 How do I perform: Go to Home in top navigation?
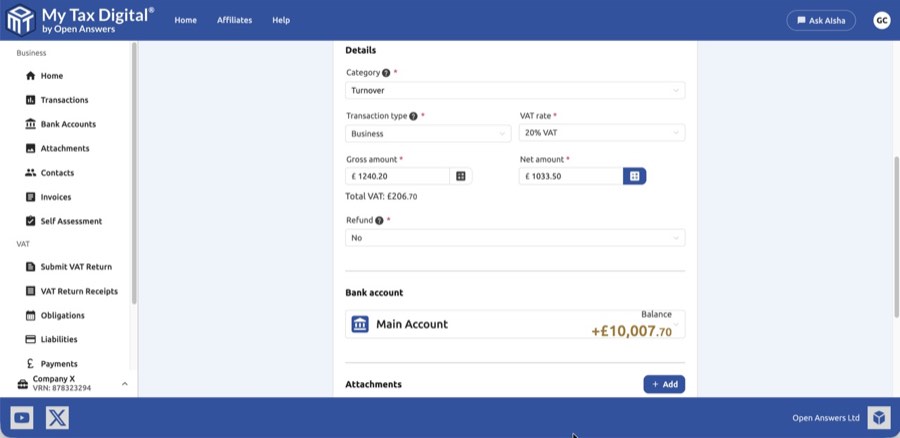185,20
